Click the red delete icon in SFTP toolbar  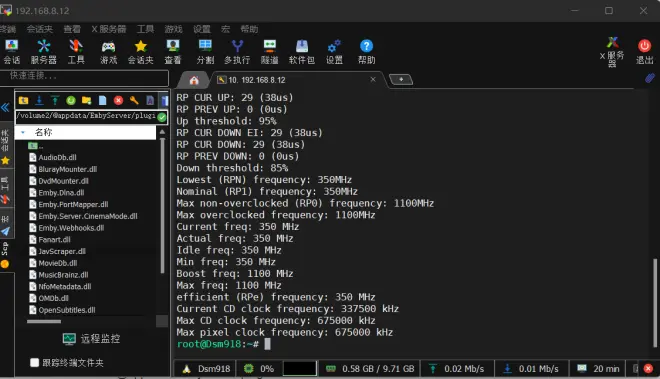tap(118, 100)
